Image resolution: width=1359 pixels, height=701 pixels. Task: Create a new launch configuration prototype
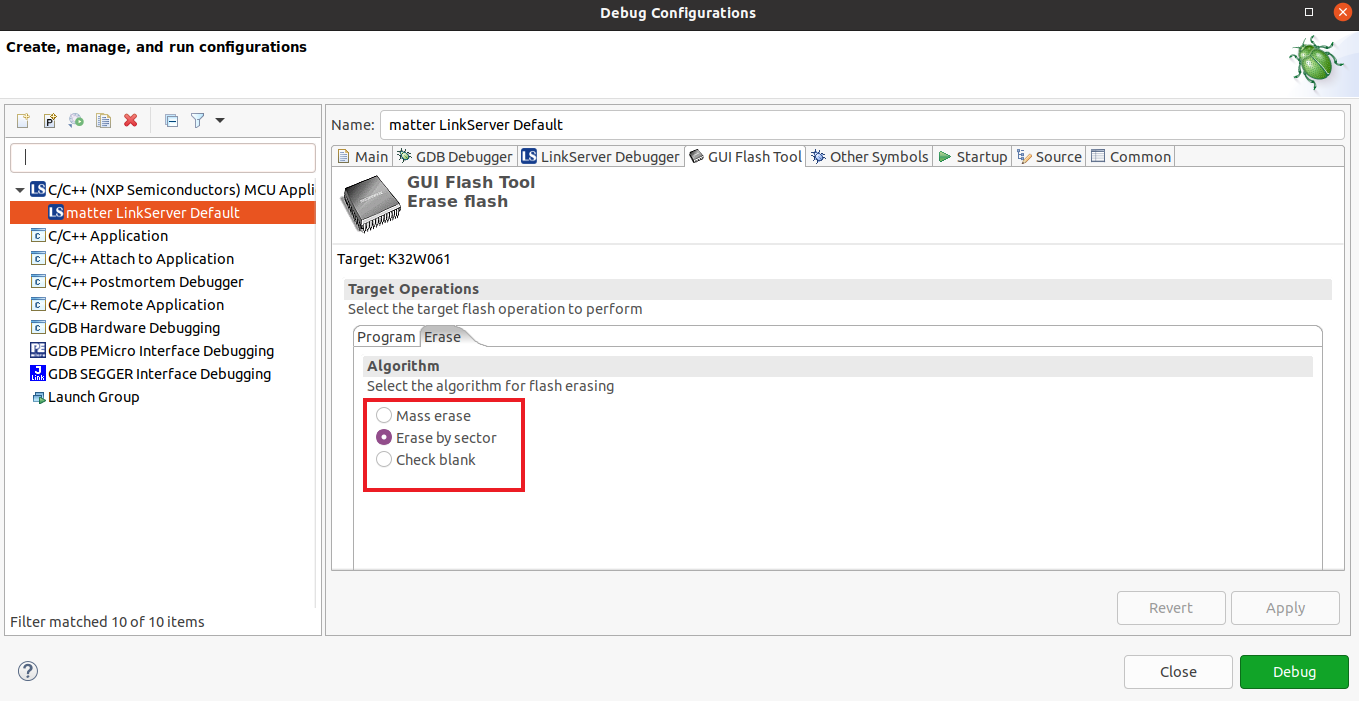pyautogui.click(x=49, y=120)
